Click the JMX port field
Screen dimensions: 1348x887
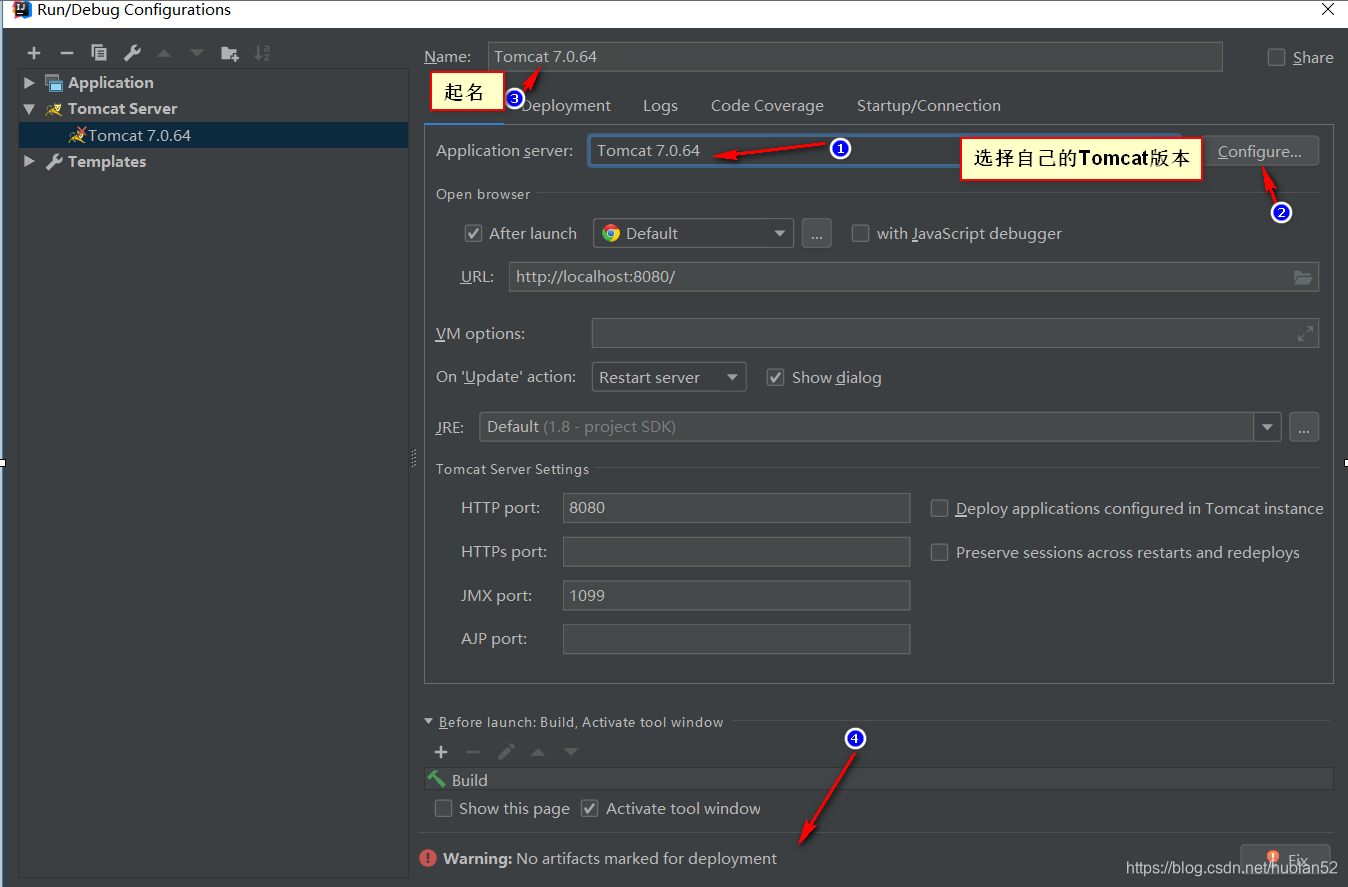click(736, 595)
